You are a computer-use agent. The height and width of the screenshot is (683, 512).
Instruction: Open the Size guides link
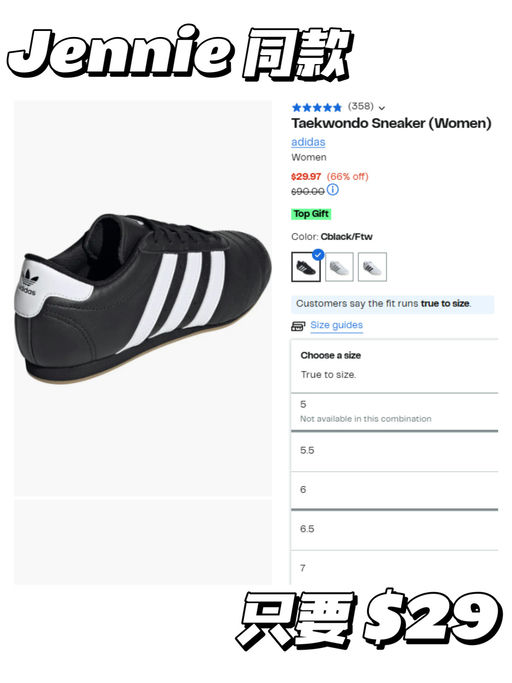(336, 325)
